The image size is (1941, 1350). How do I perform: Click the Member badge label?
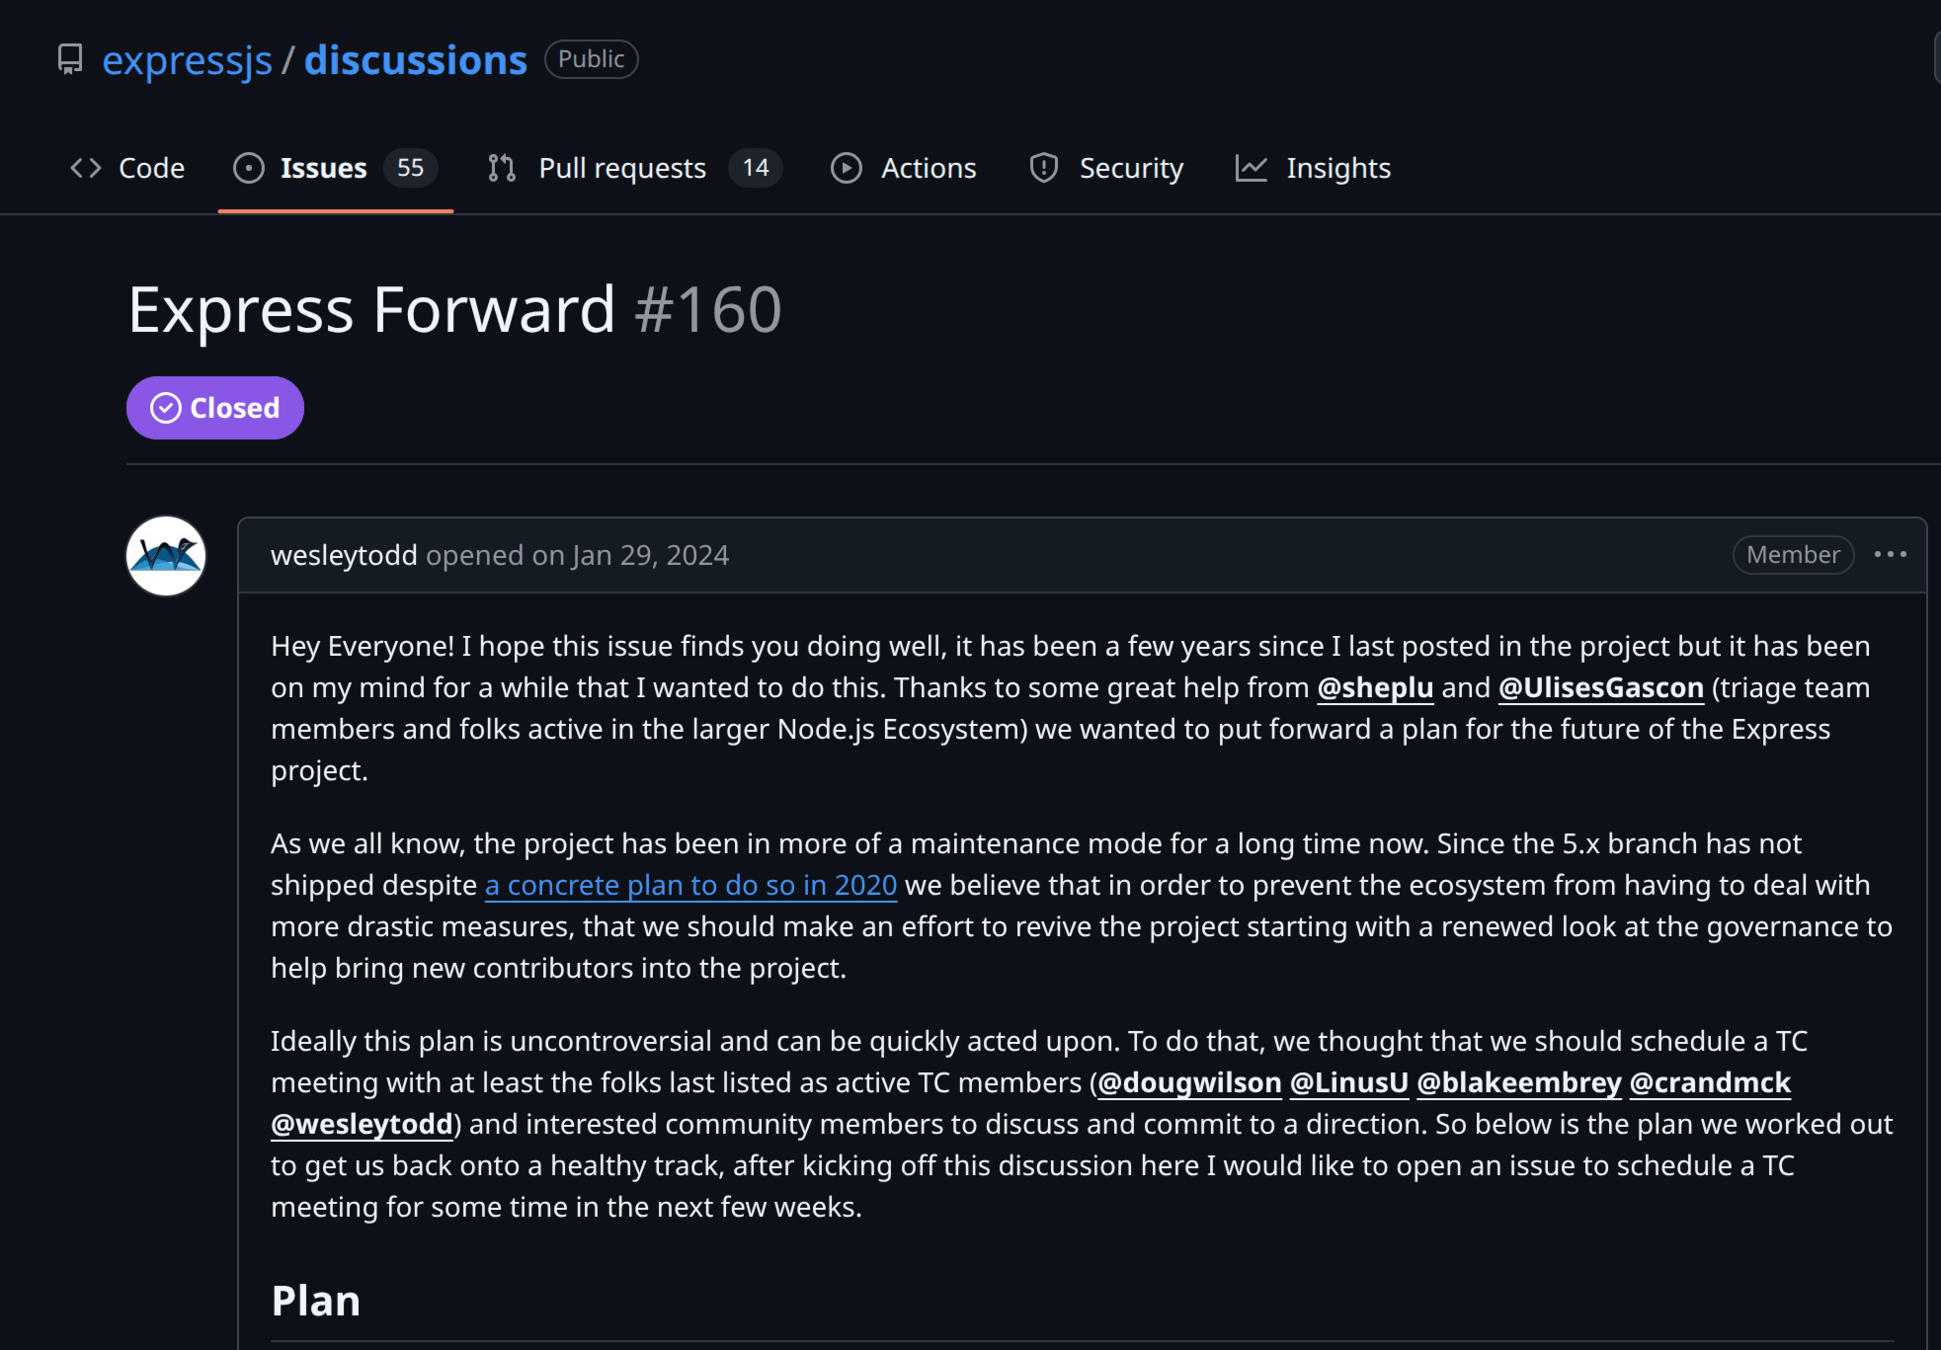click(1793, 554)
